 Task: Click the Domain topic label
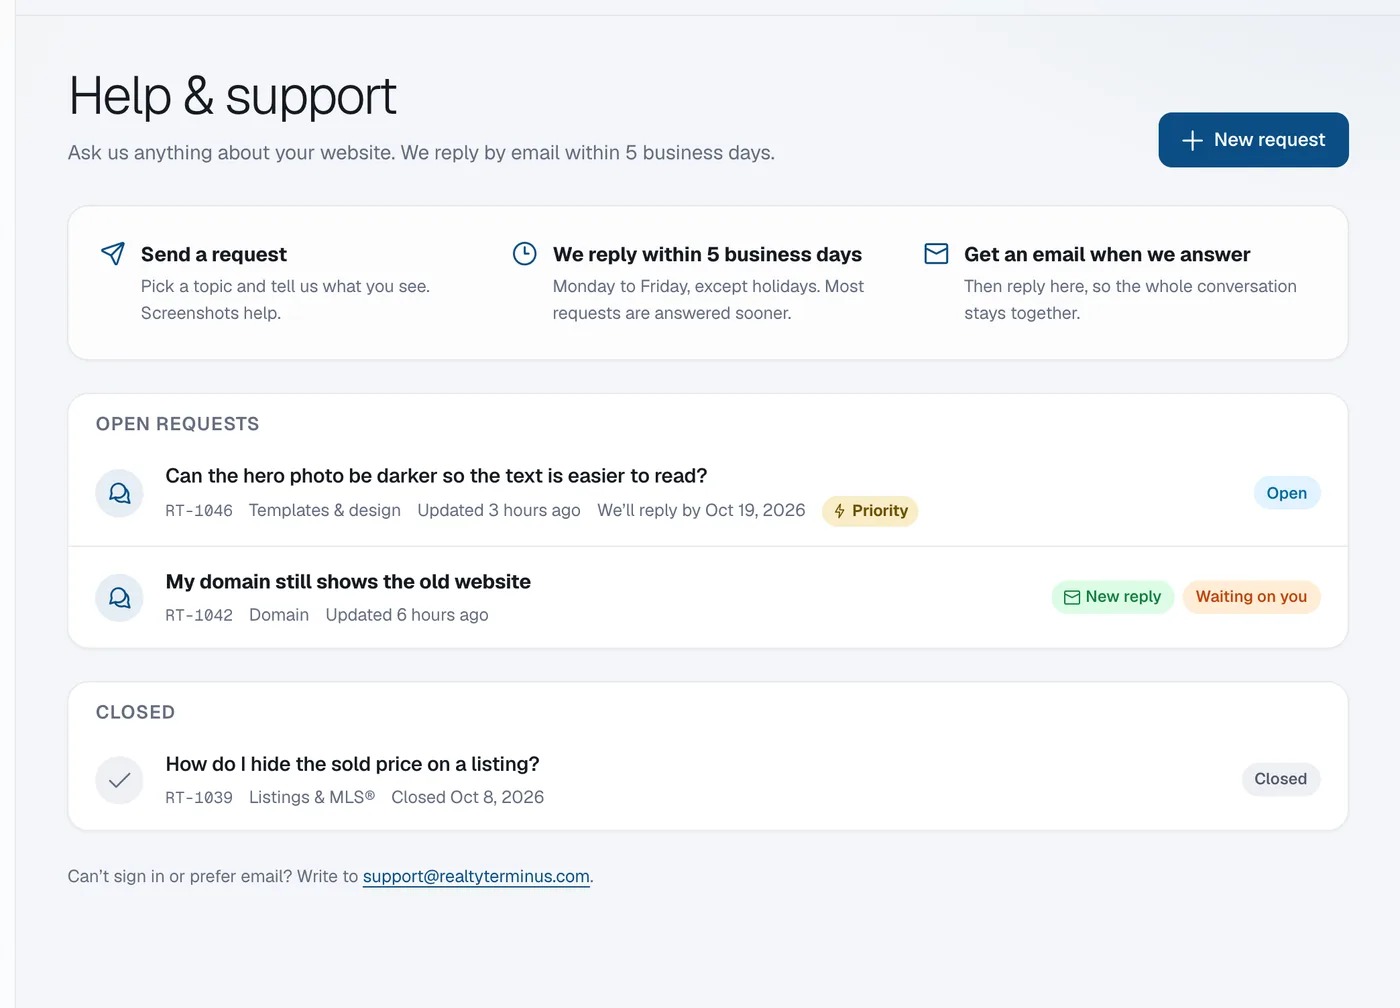point(279,615)
